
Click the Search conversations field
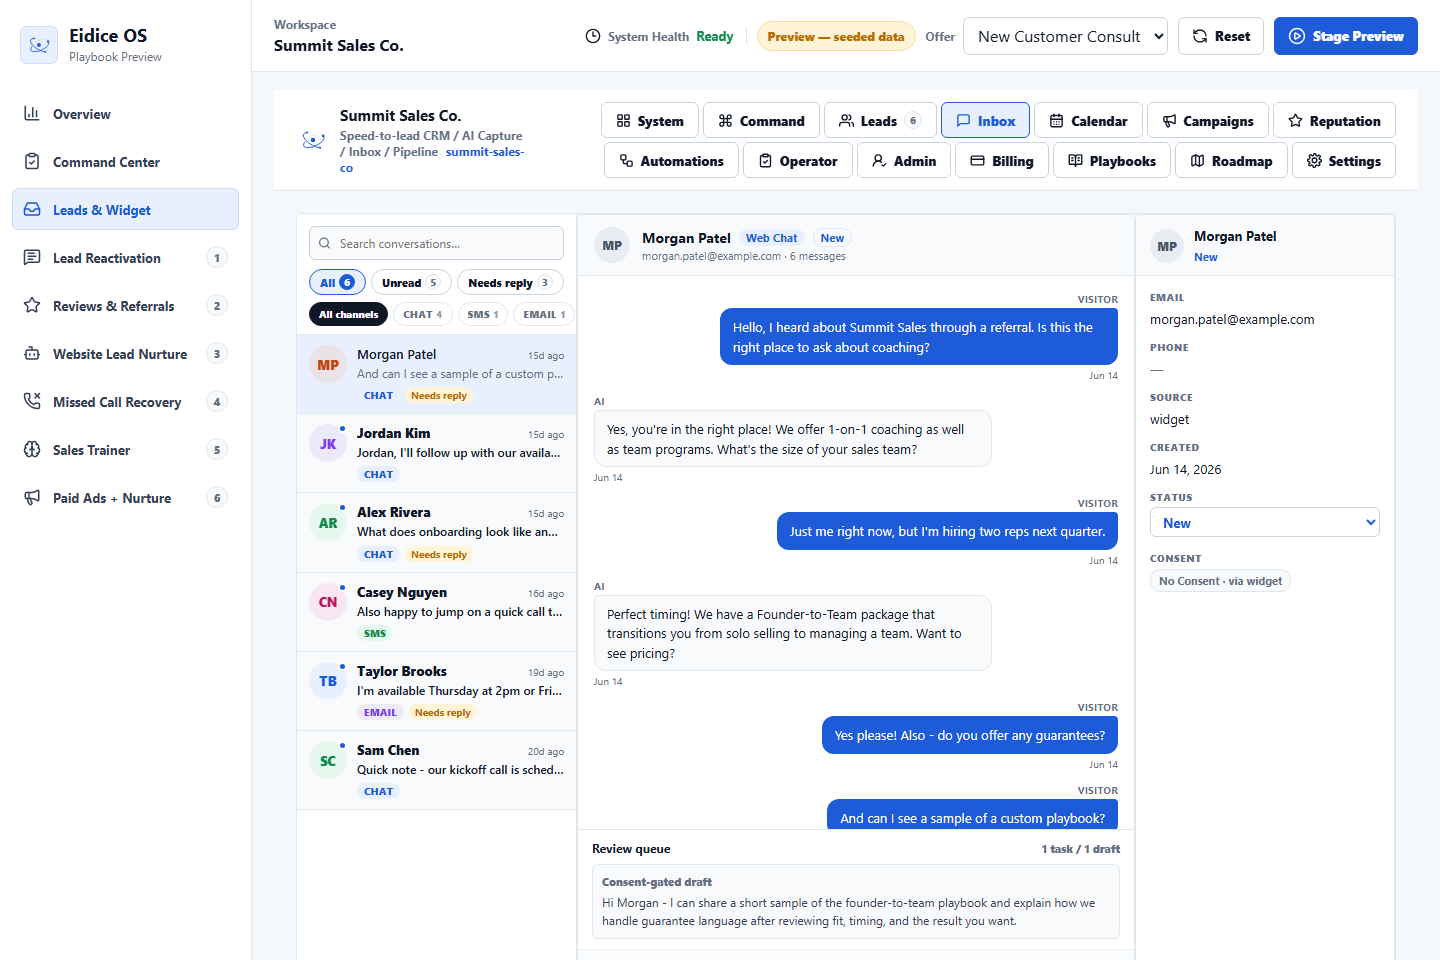(436, 243)
